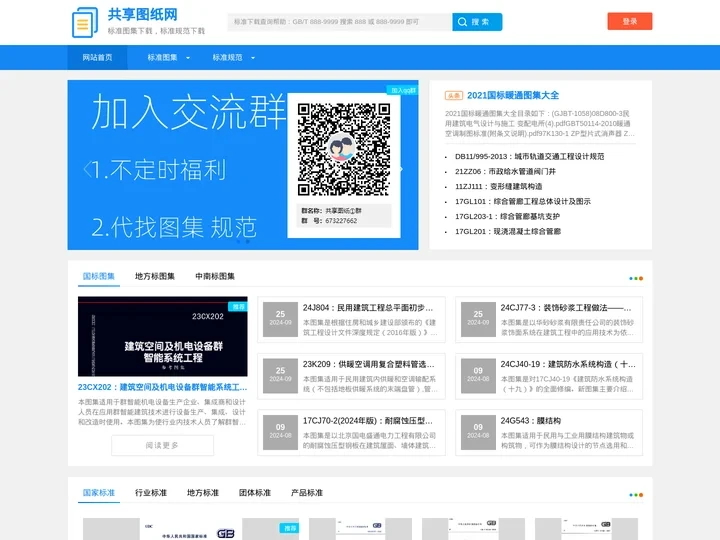This screenshot has height=540, width=720.
Task: Click the date badge beside 24J804
Action: [x=280, y=319]
